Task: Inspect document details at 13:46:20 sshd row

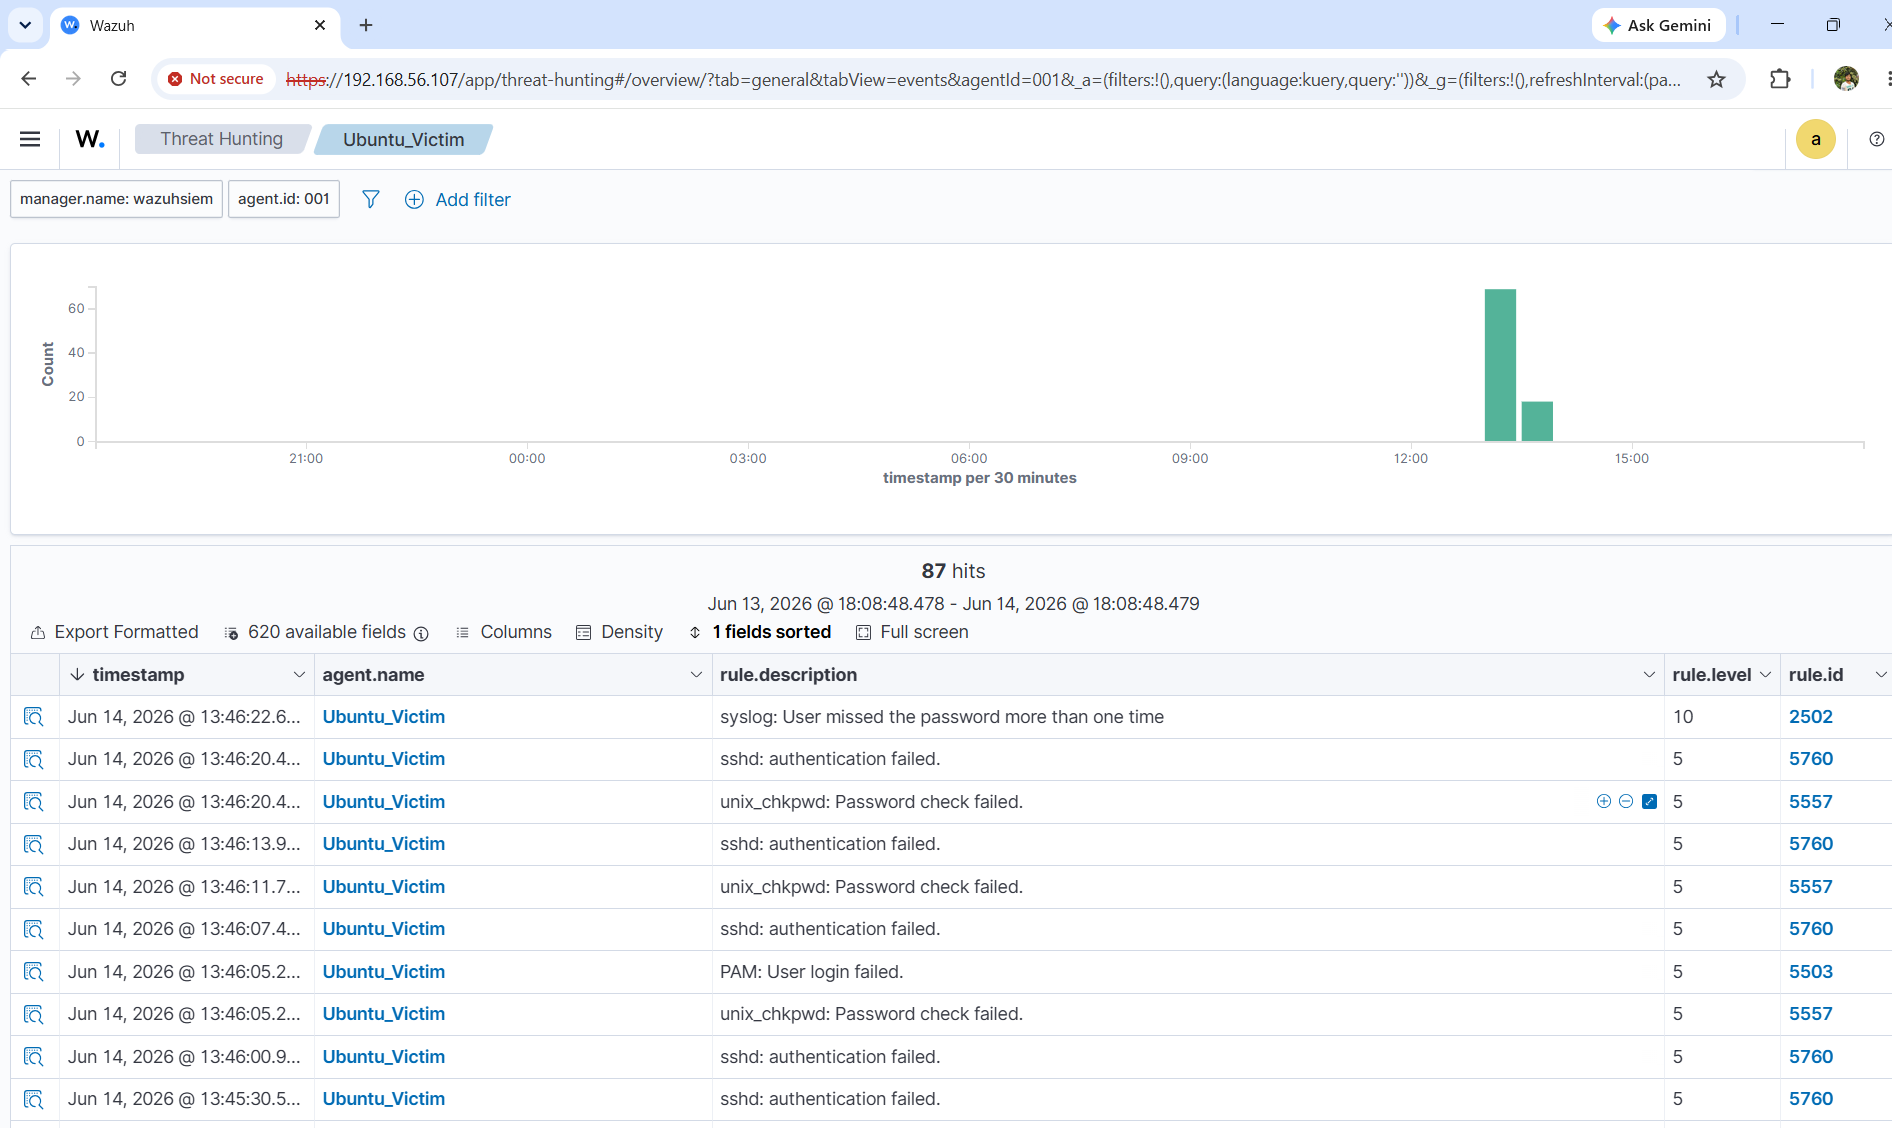Action: pos(34,759)
